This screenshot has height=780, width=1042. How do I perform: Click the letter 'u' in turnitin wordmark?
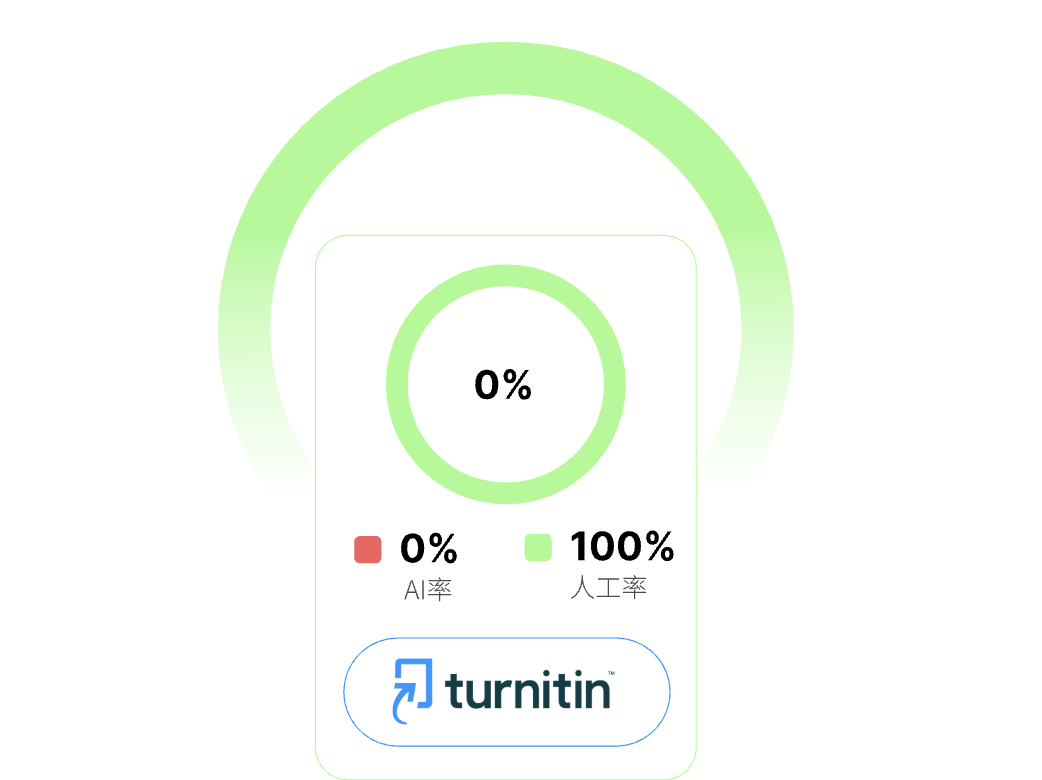pyautogui.click(x=475, y=692)
